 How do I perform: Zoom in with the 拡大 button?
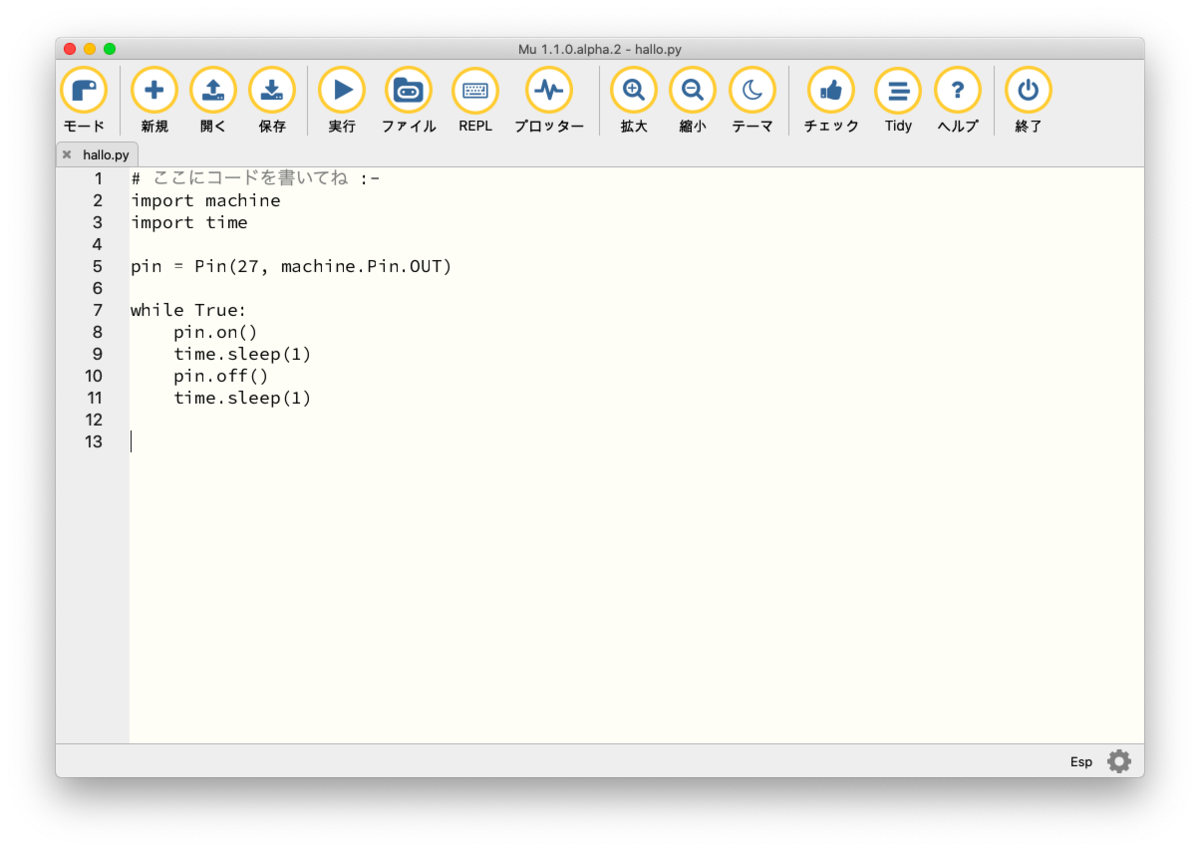point(634,101)
